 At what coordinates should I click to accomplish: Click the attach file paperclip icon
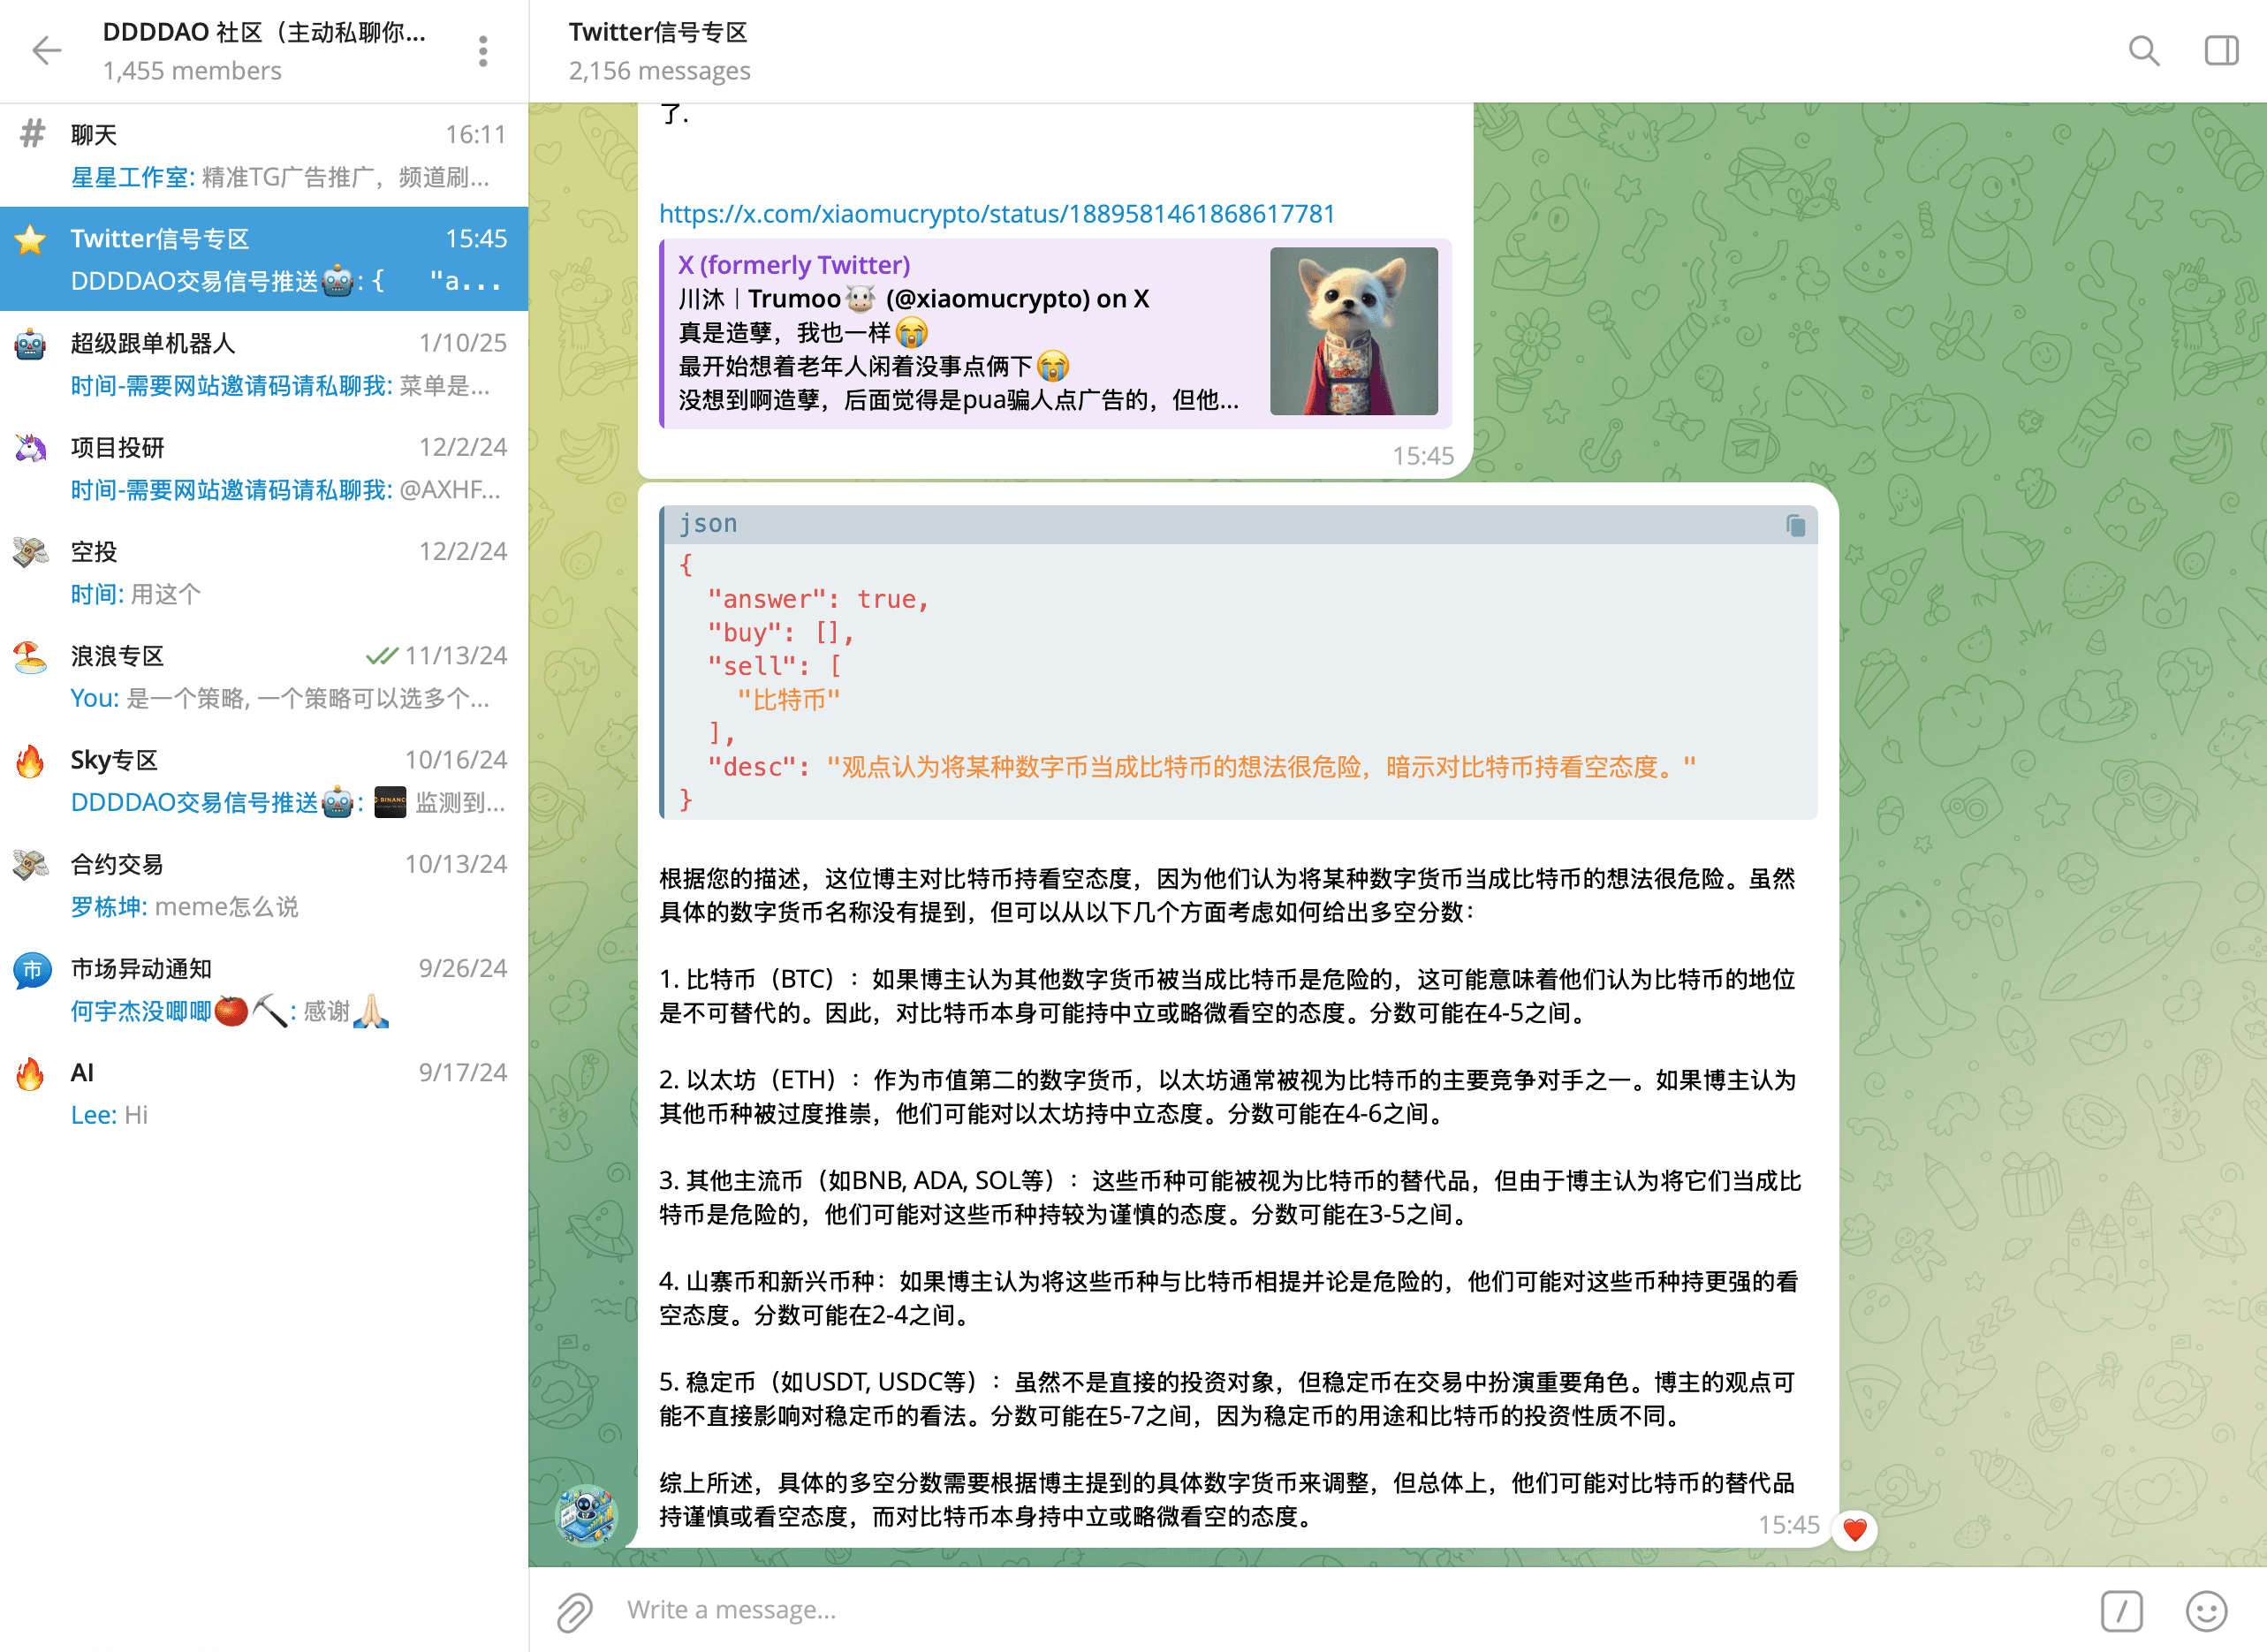[x=575, y=1611]
